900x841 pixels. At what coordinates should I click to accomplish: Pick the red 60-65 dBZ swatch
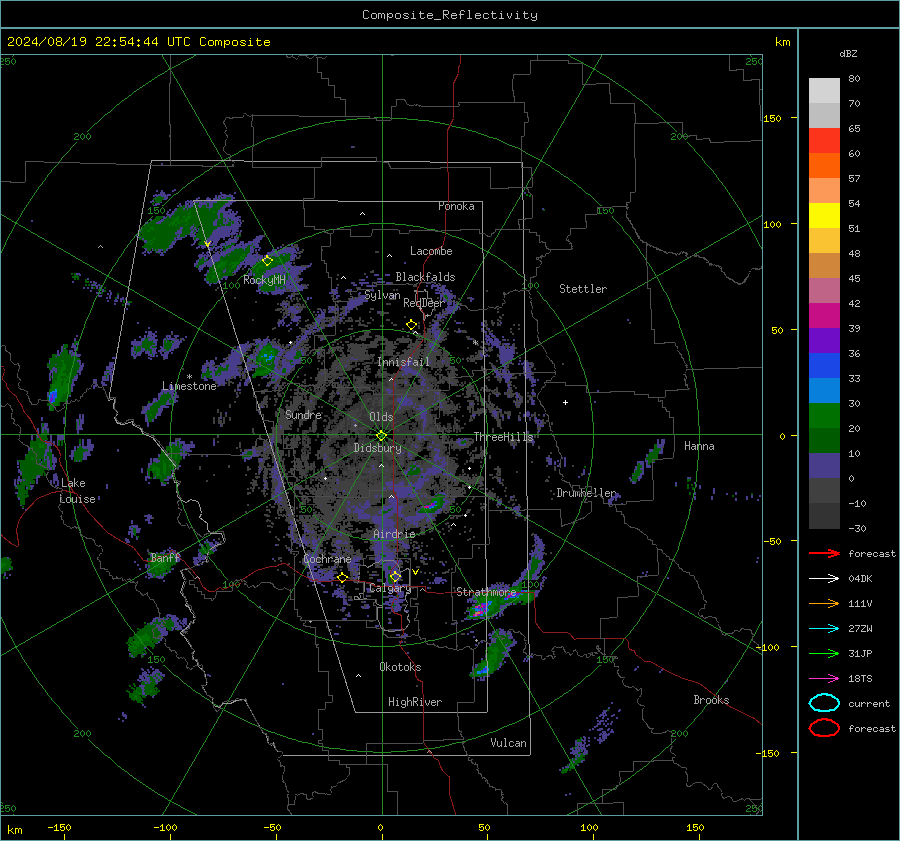coord(824,141)
